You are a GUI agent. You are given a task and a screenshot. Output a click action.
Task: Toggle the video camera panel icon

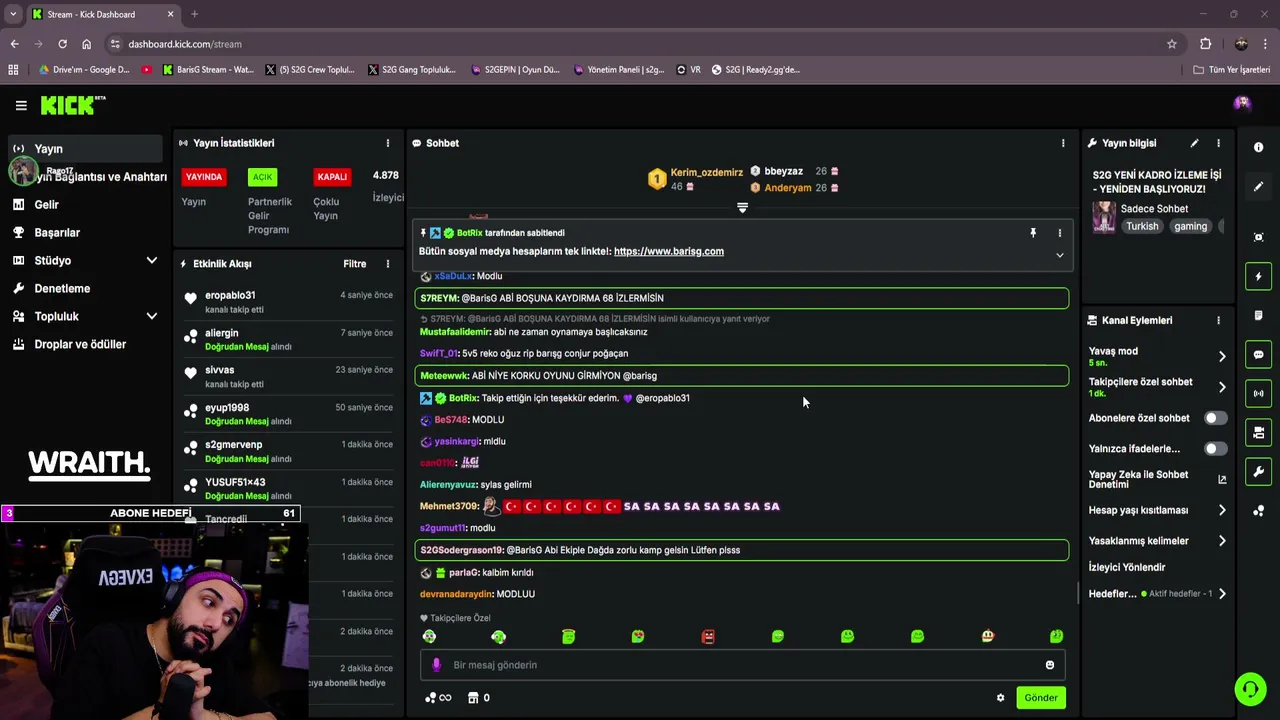pyautogui.click(x=1258, y=432)
